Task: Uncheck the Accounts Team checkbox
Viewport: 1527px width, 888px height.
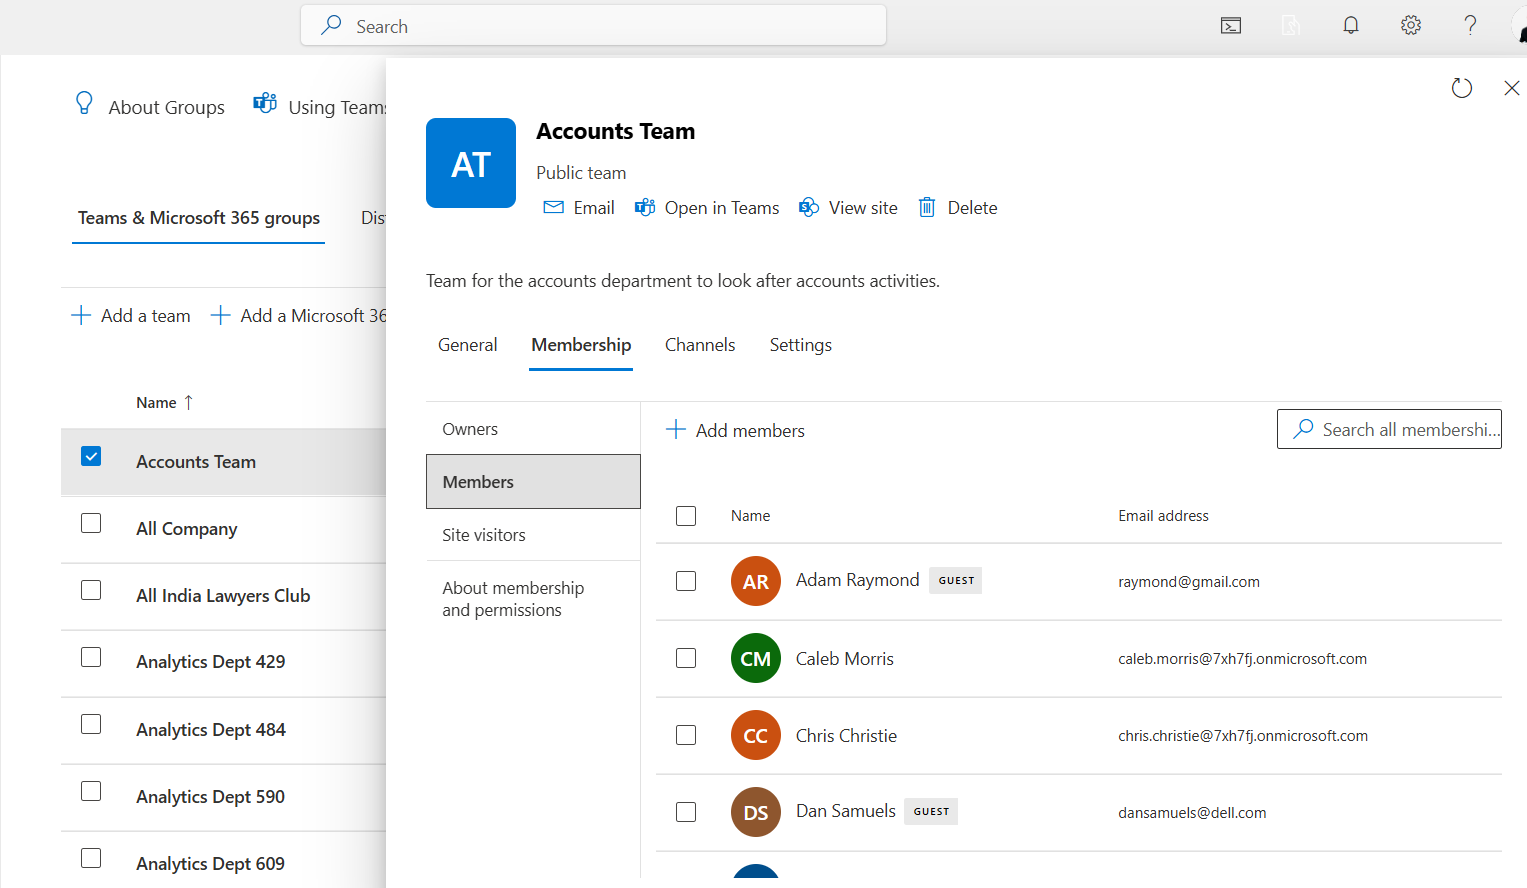Action: point(91,457)
